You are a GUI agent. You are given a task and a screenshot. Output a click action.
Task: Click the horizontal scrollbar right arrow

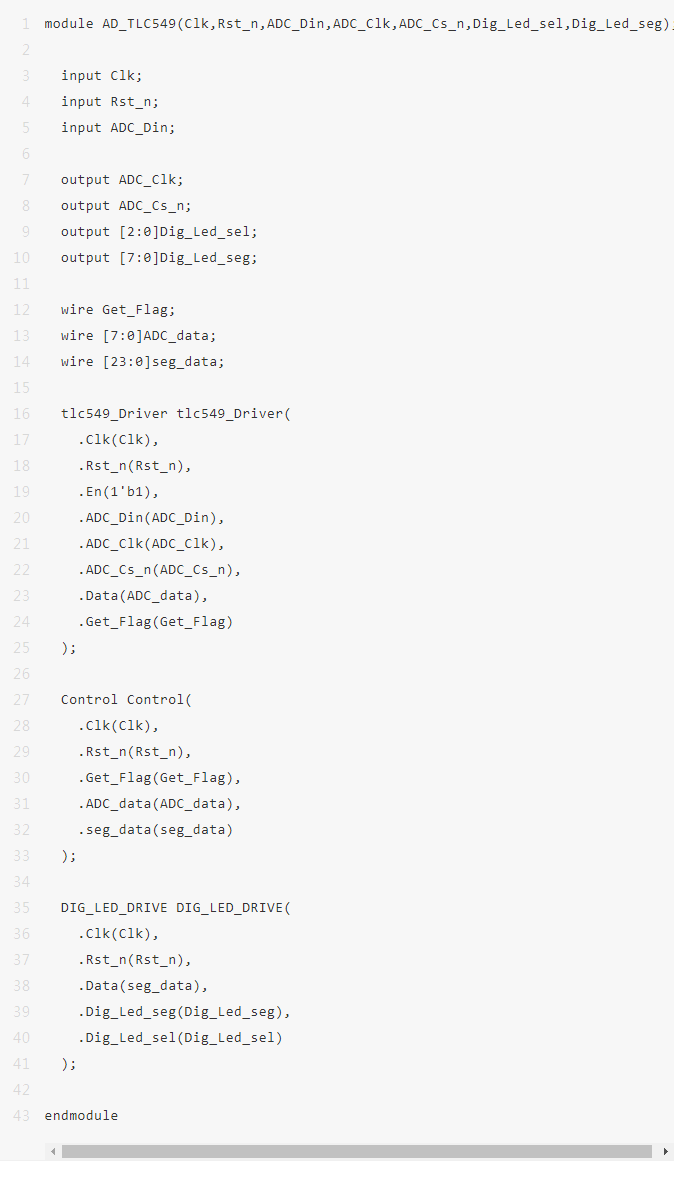tap(666, 1151)
